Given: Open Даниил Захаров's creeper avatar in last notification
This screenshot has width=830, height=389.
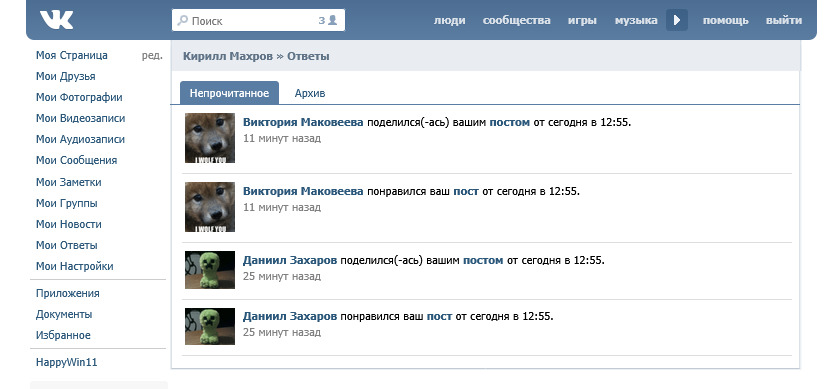Looking at the screenshot, I should pos(210,327).
